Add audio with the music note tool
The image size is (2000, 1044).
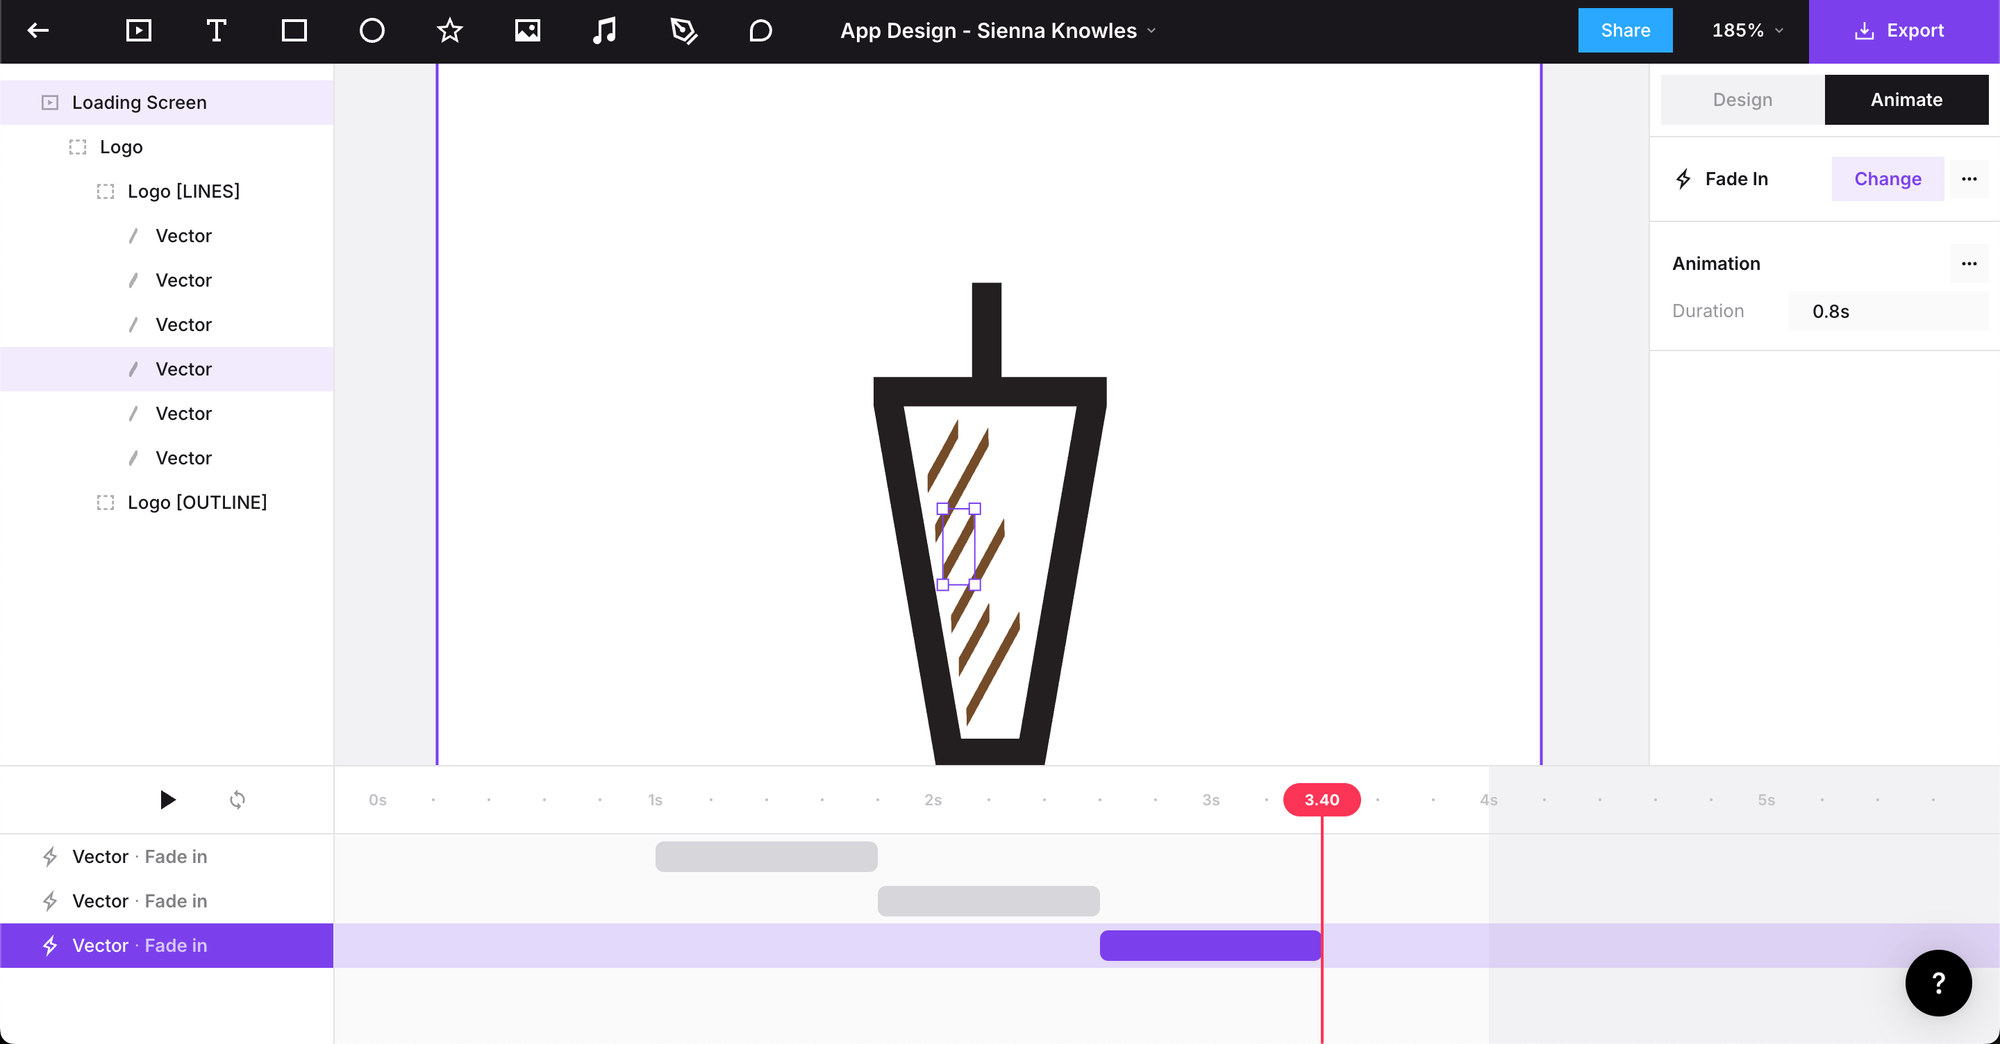click(x=604, y=31)
